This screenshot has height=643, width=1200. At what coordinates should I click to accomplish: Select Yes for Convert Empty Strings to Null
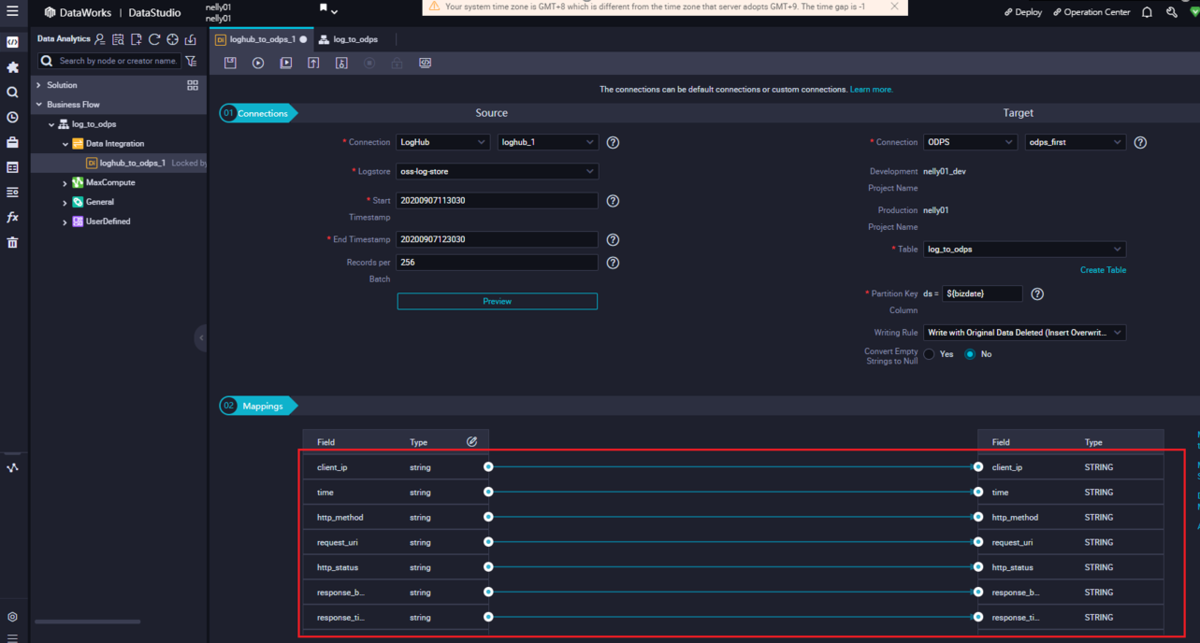tap(930, 354)
